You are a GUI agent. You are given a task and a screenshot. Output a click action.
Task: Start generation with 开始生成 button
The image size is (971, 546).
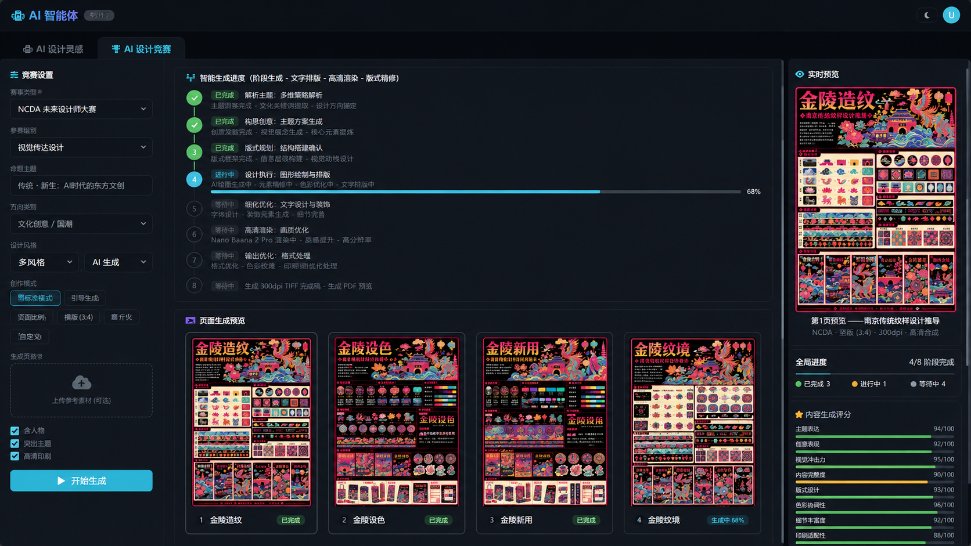(x=81, y=480)
